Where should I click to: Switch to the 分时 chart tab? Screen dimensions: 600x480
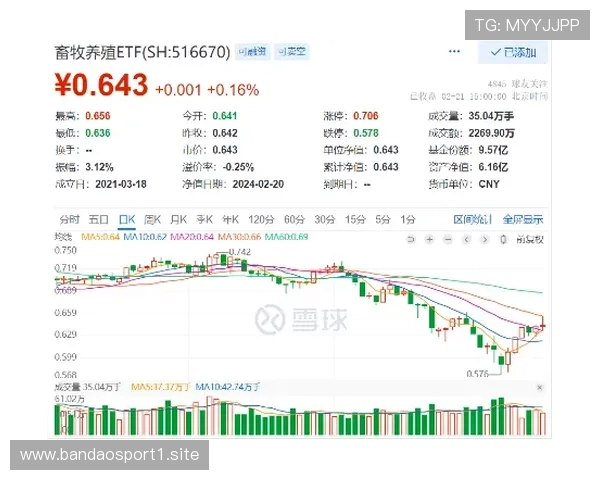[x=69, y=220]
